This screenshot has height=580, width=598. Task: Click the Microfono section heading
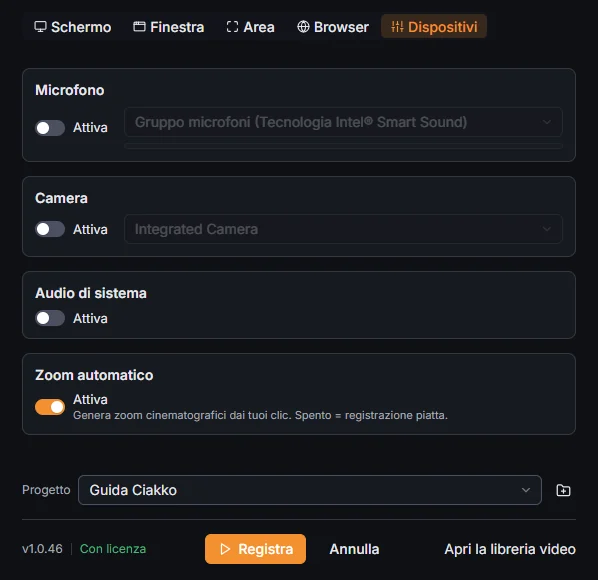pos(70,90)
